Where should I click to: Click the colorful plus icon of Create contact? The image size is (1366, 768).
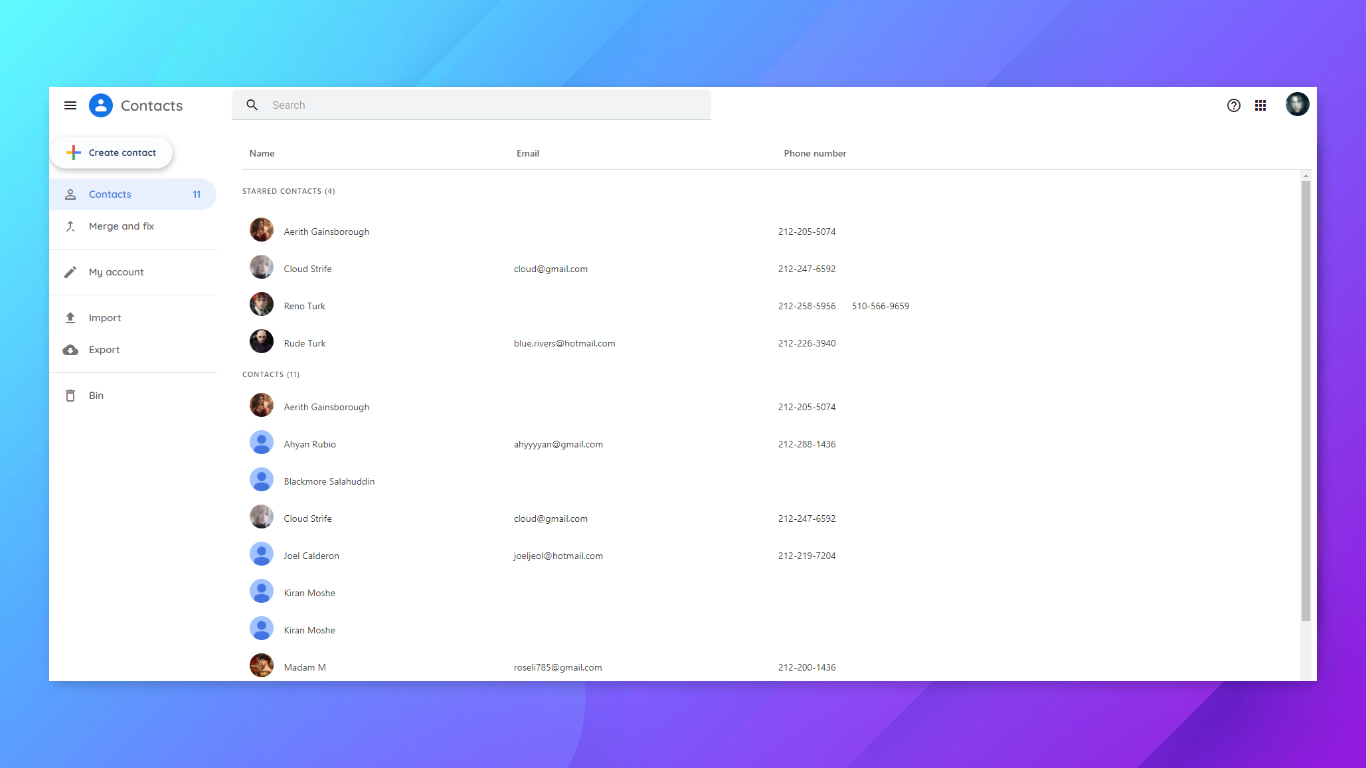pyautogui.click(x=73, y=153)
